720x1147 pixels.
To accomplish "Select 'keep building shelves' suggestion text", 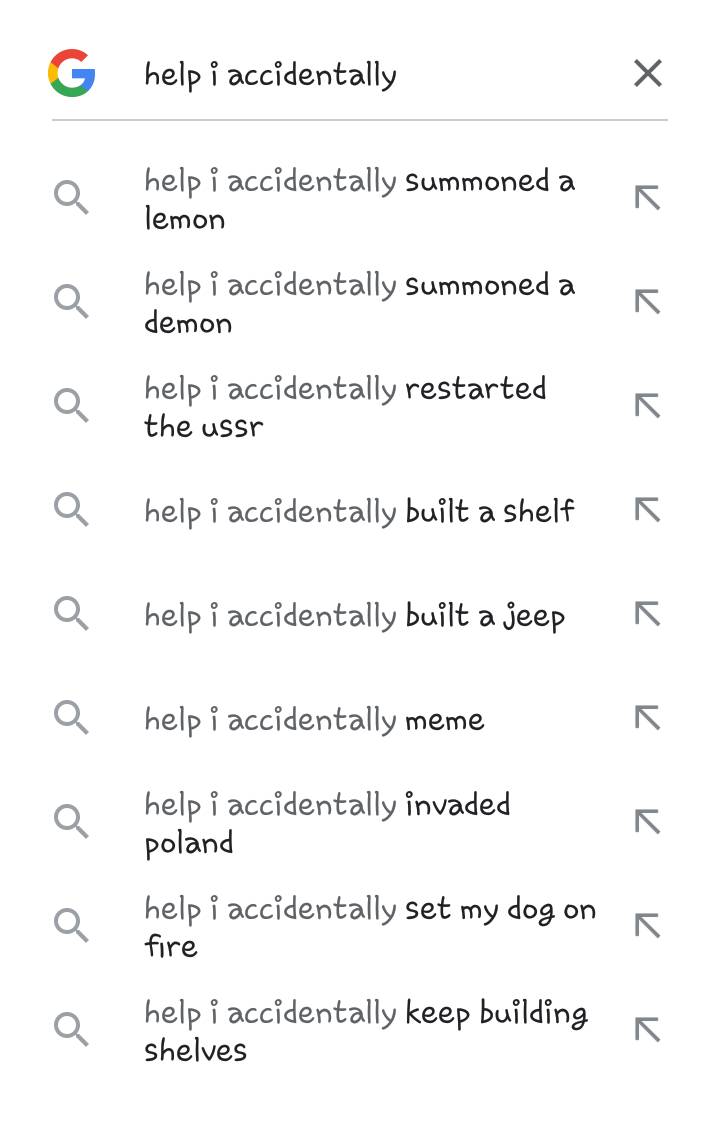I will coord(365,1030).
